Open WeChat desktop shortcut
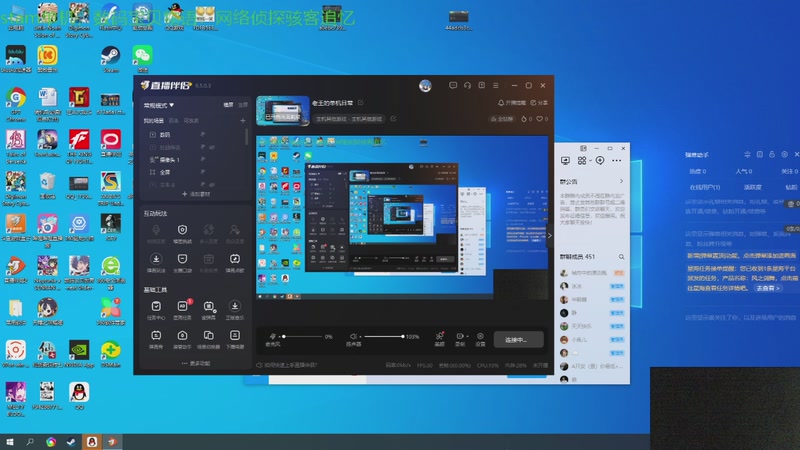The image size is (800, 450). (x=142, y=59)
